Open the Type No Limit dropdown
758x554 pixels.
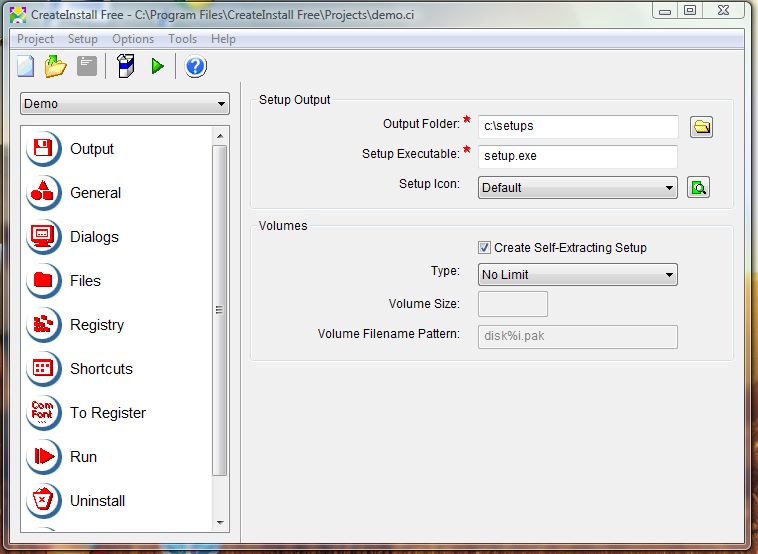click(x=577, y=275)
